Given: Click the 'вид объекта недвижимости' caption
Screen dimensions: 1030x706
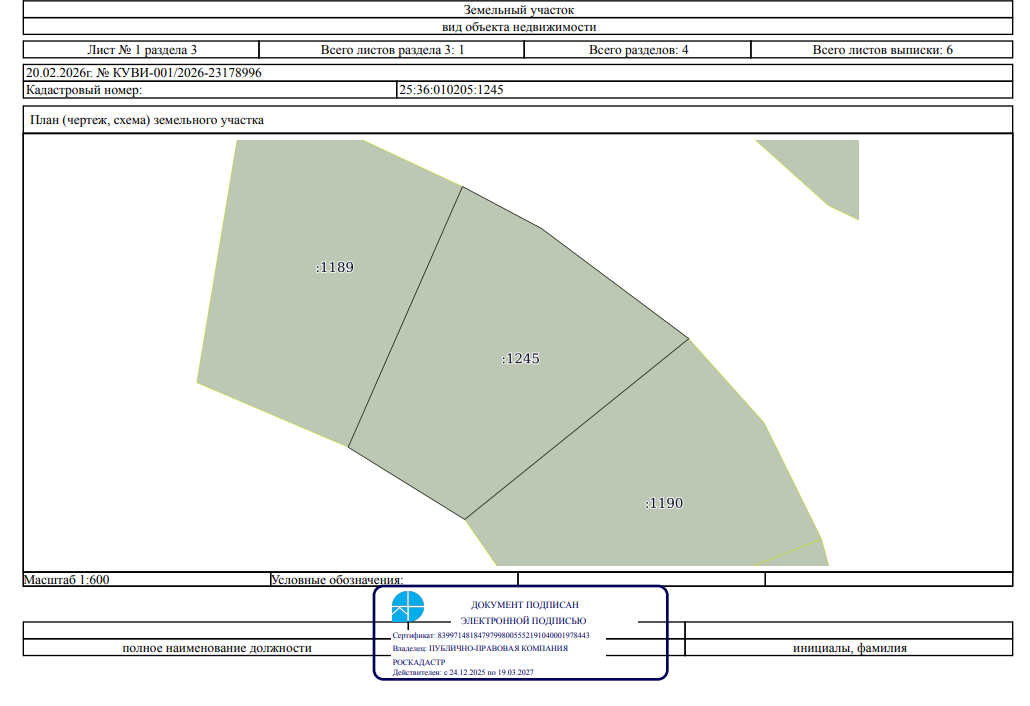Looking at the screenshot, I should (519, 28).
